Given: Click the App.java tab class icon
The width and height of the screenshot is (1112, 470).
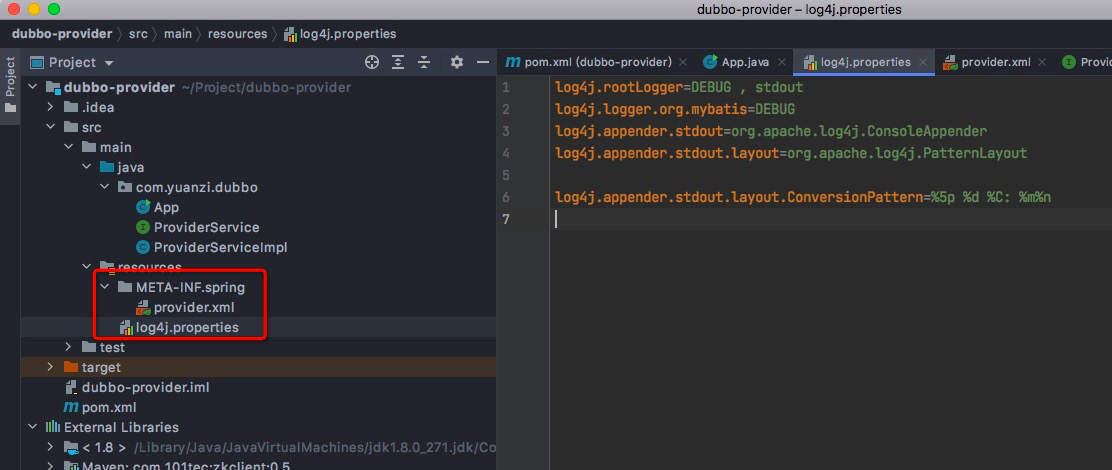Looking at the screenshot, I should click(x=710, y=62).
